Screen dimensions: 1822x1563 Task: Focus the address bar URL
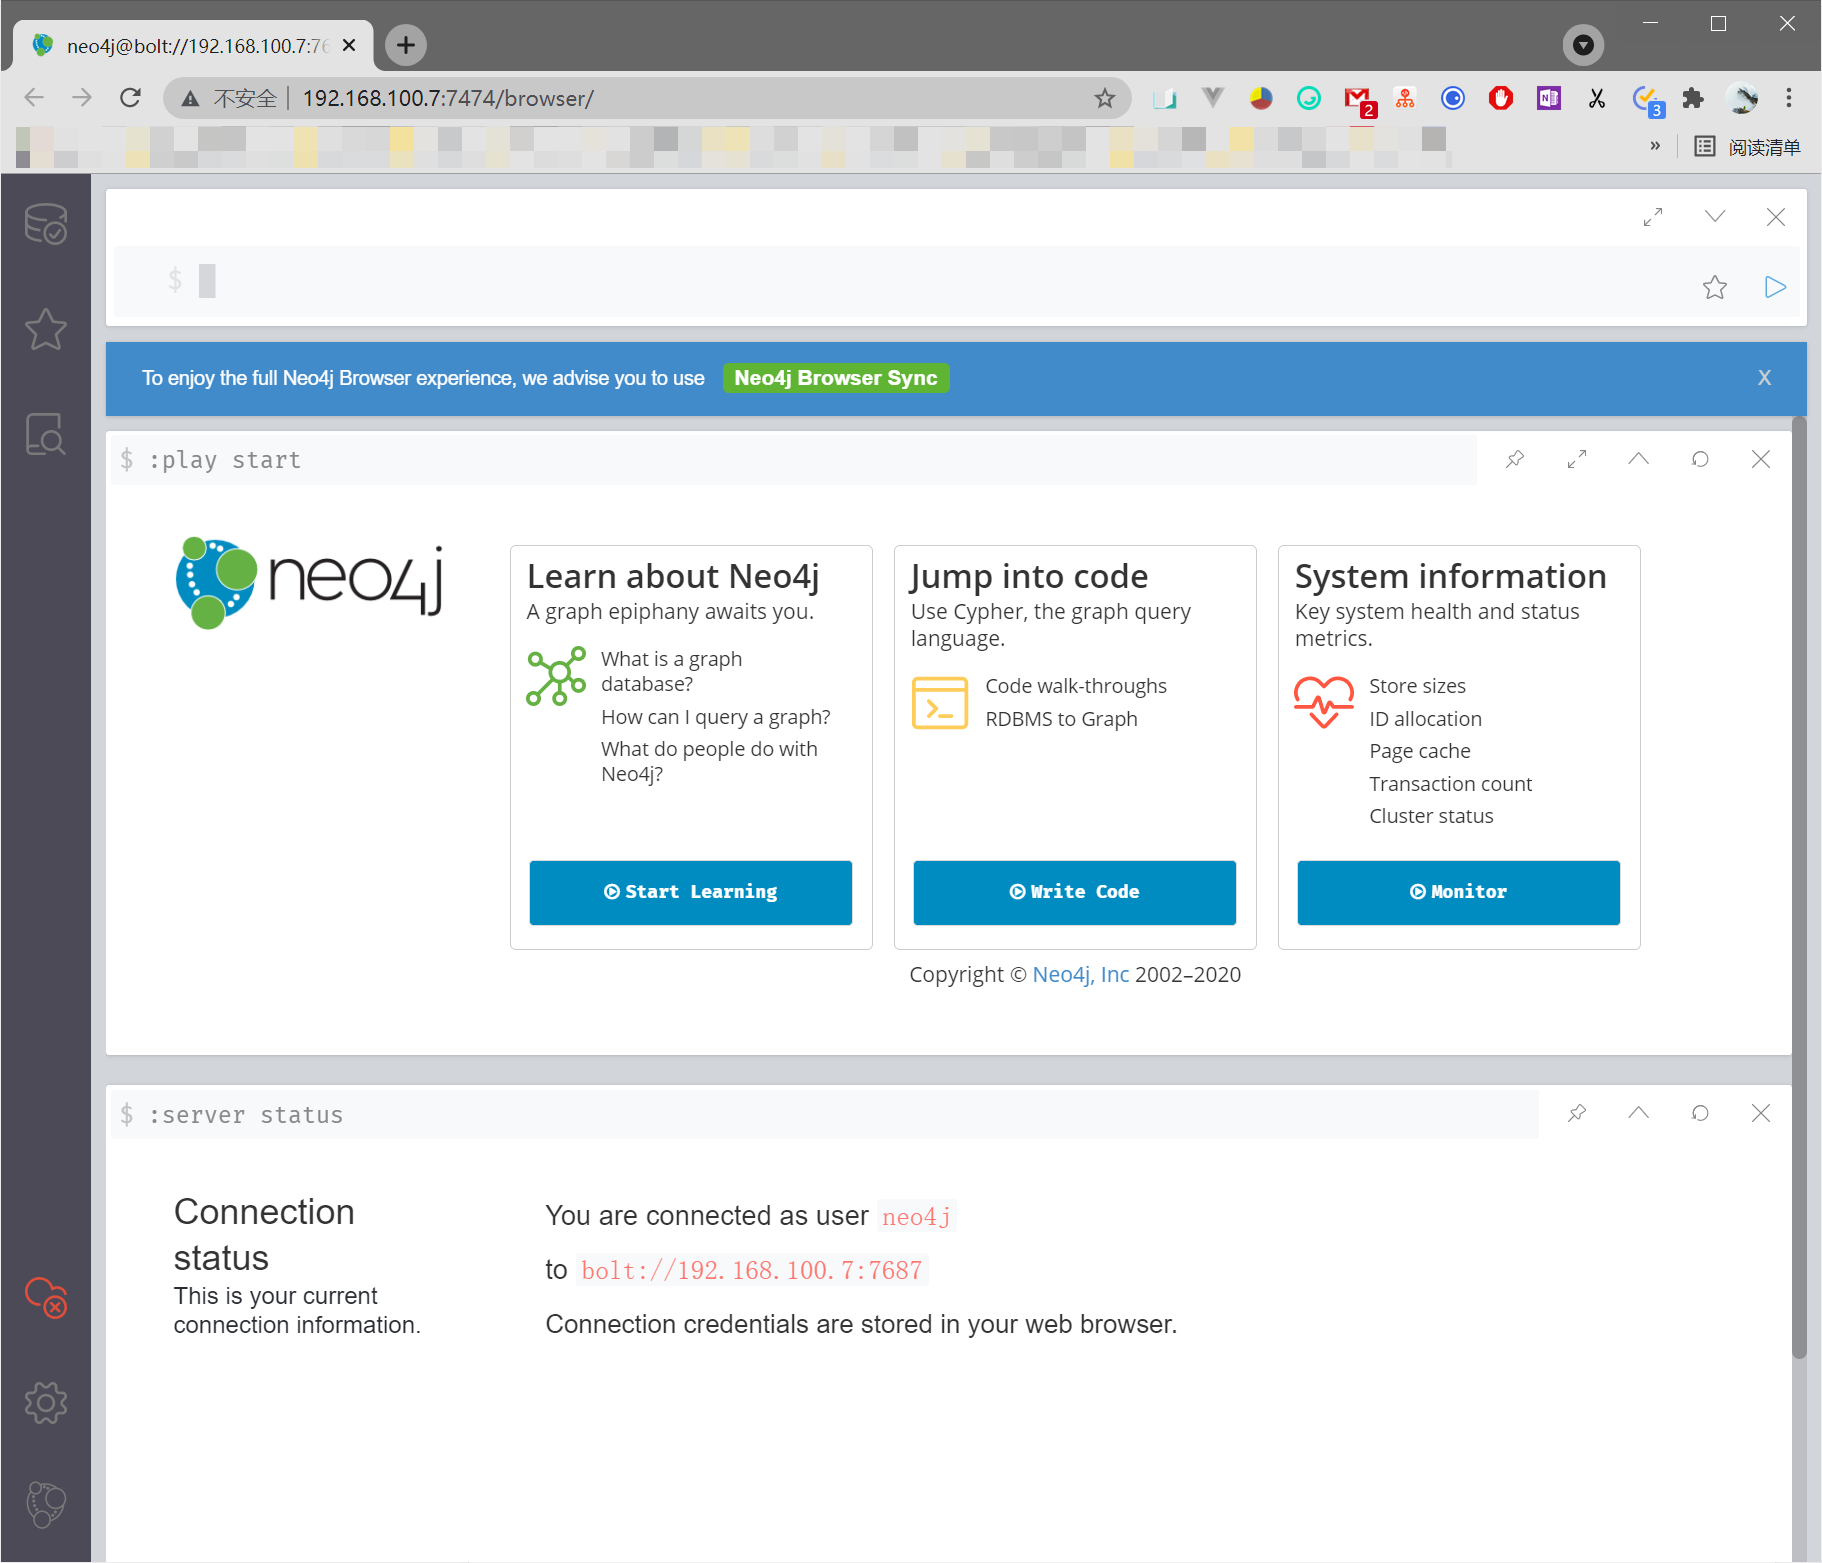click(448, 98)
